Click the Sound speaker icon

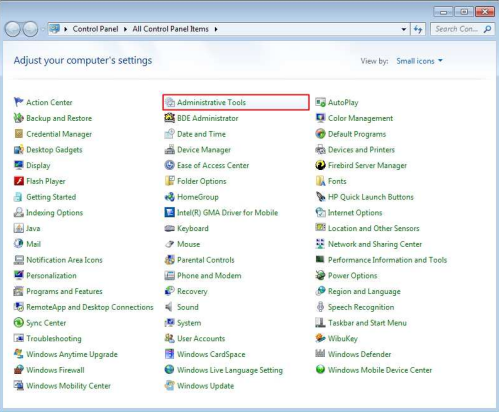coord(170,307)
